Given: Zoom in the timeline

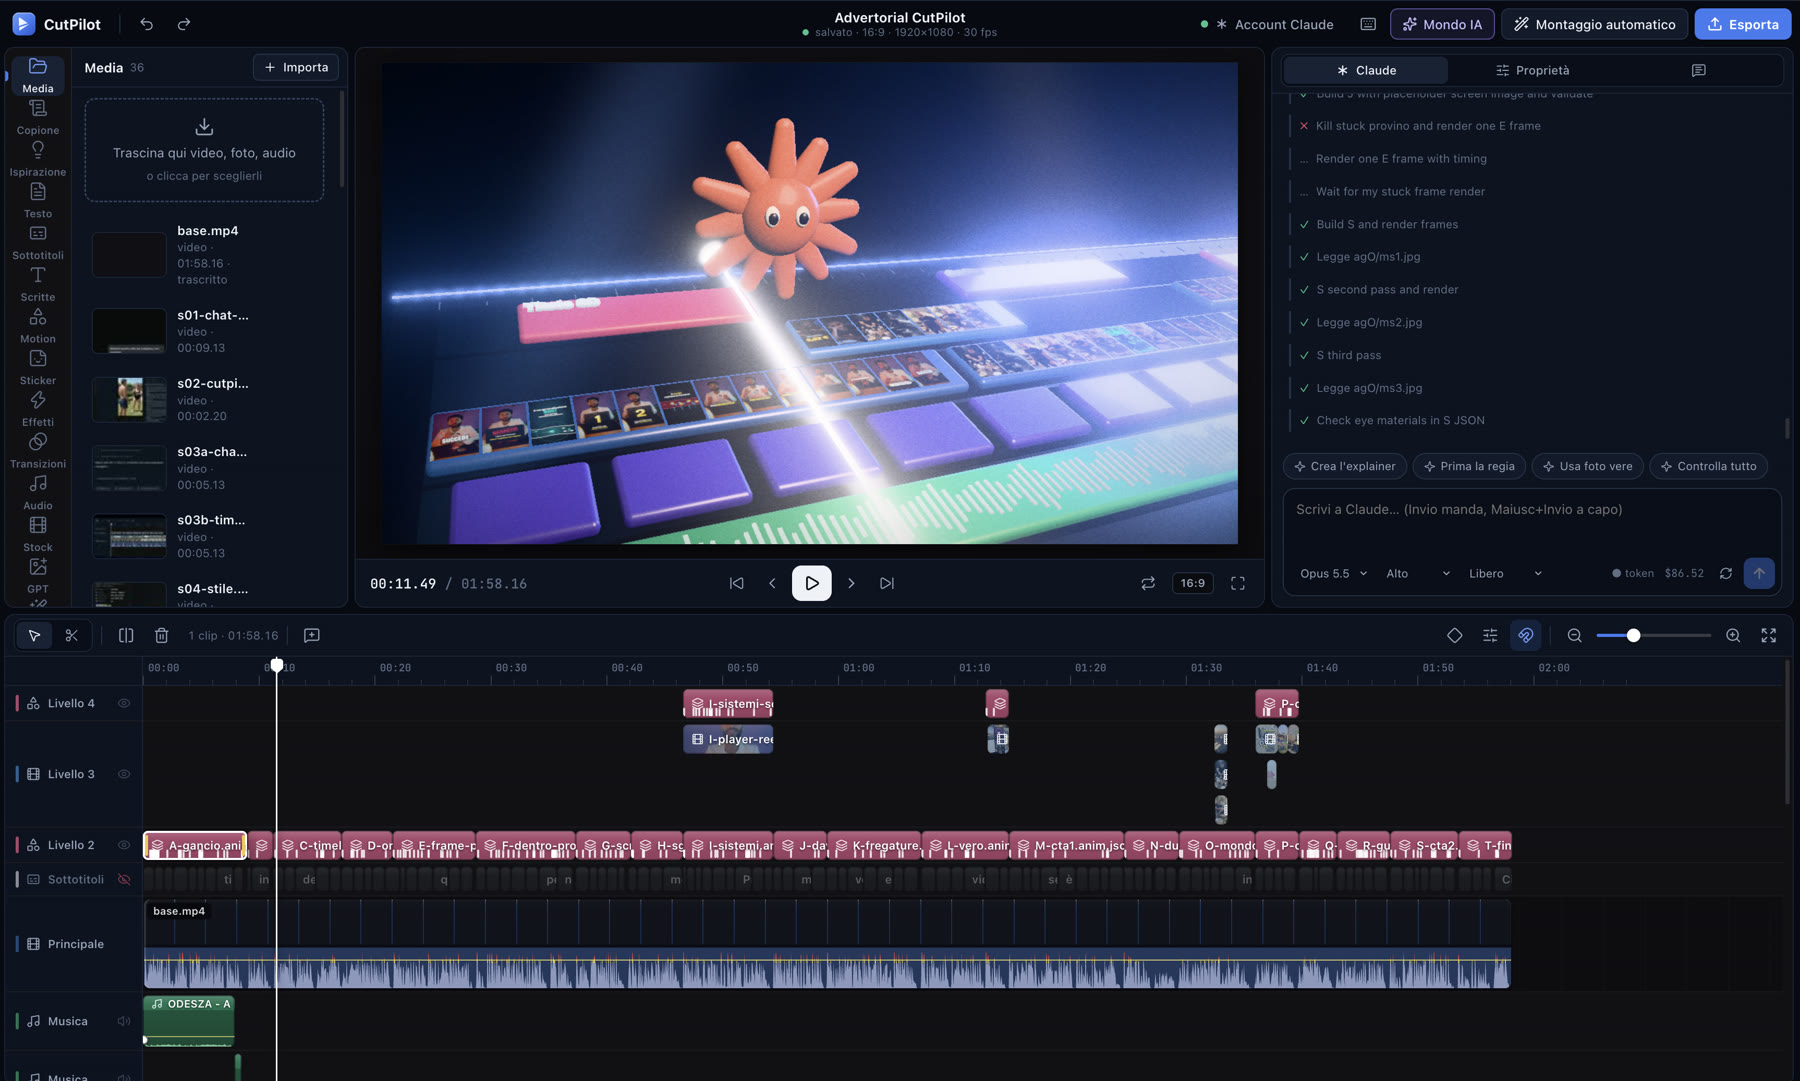Looking at the screenshot, I should 1733,635.
